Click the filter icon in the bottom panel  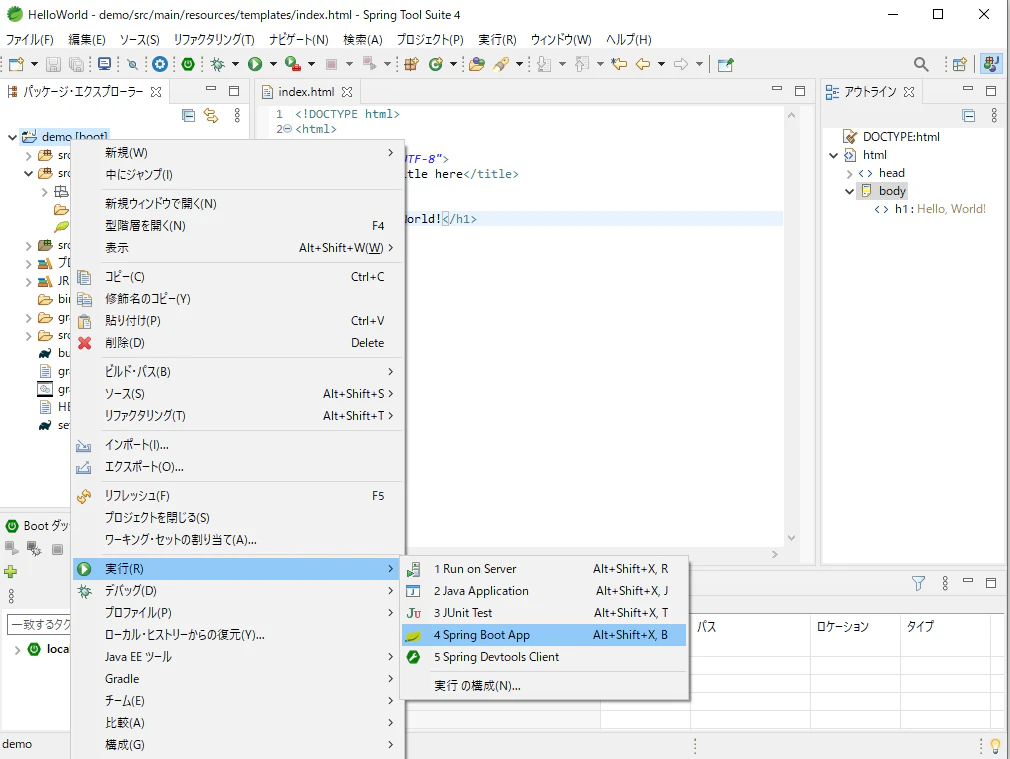pyautogui.click(x=919, y=583)
